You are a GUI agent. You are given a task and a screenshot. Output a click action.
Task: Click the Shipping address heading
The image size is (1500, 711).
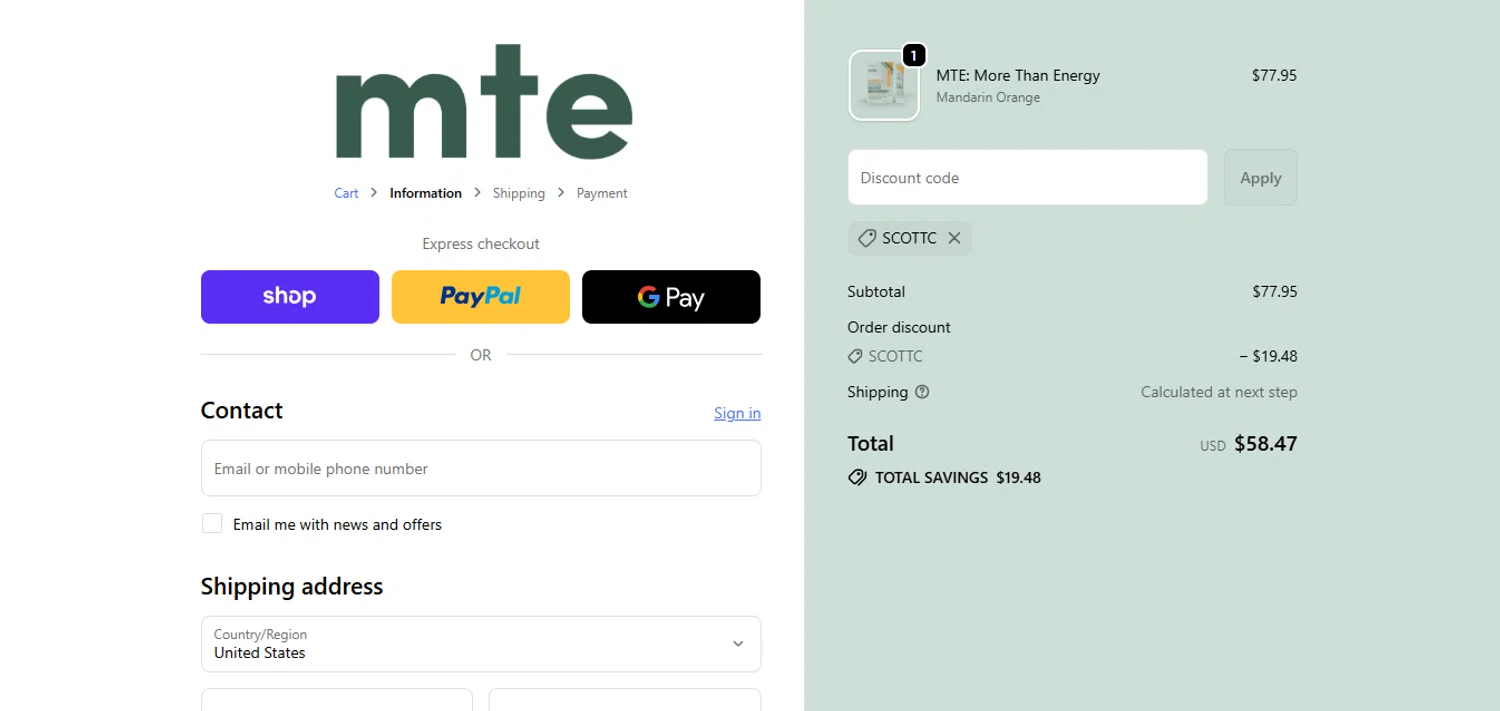[x=292, y=586]
